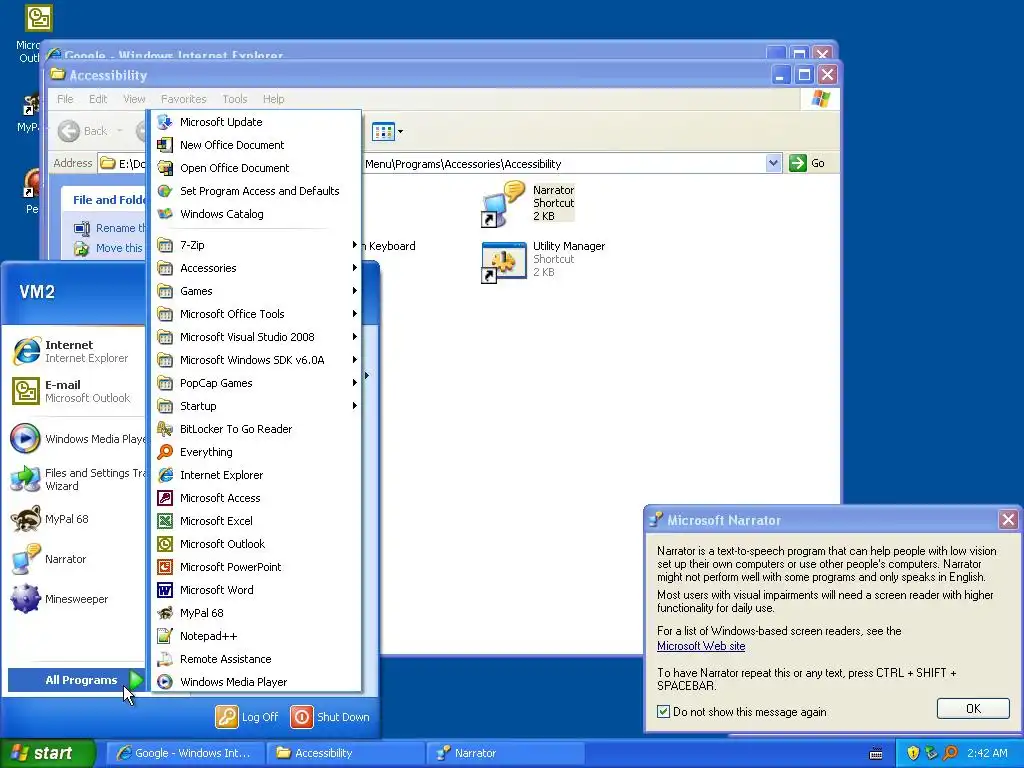This screenshot has height=768, width=1024.
Task: Launch Microsoft Word
Action: (x=256, y=590)
